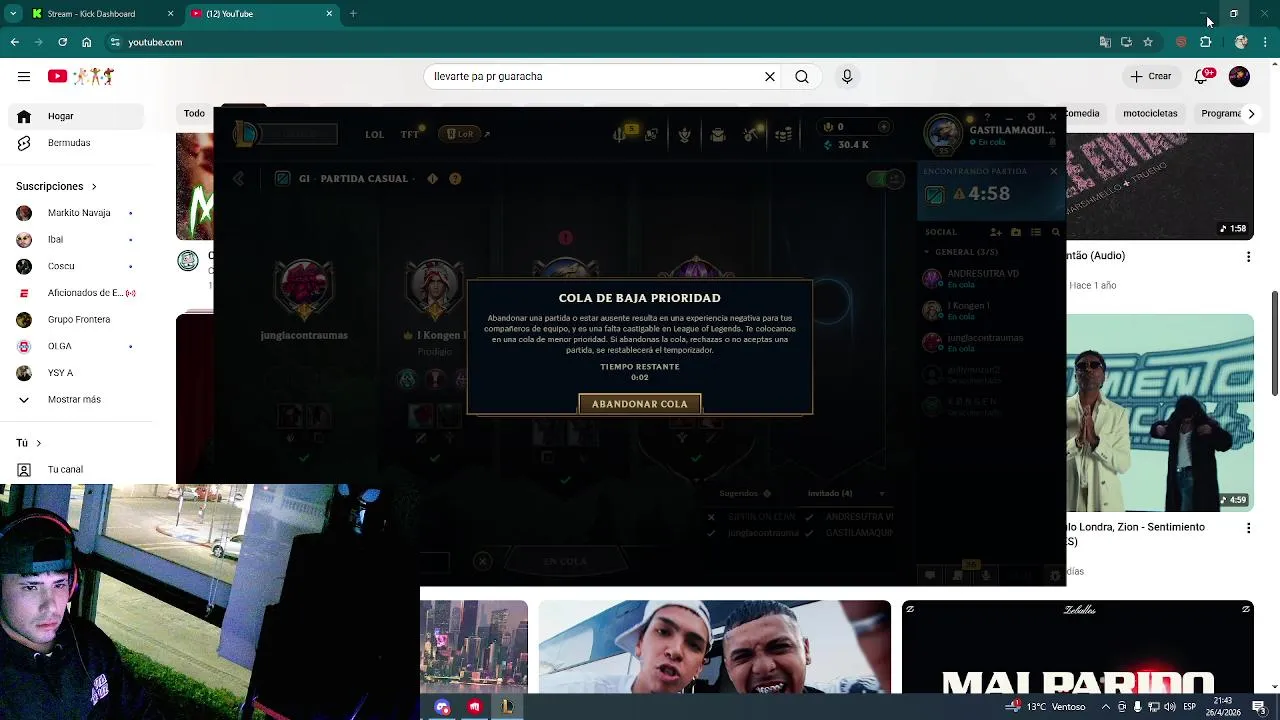Select friend I Kongen I in social list

point(990,310)
